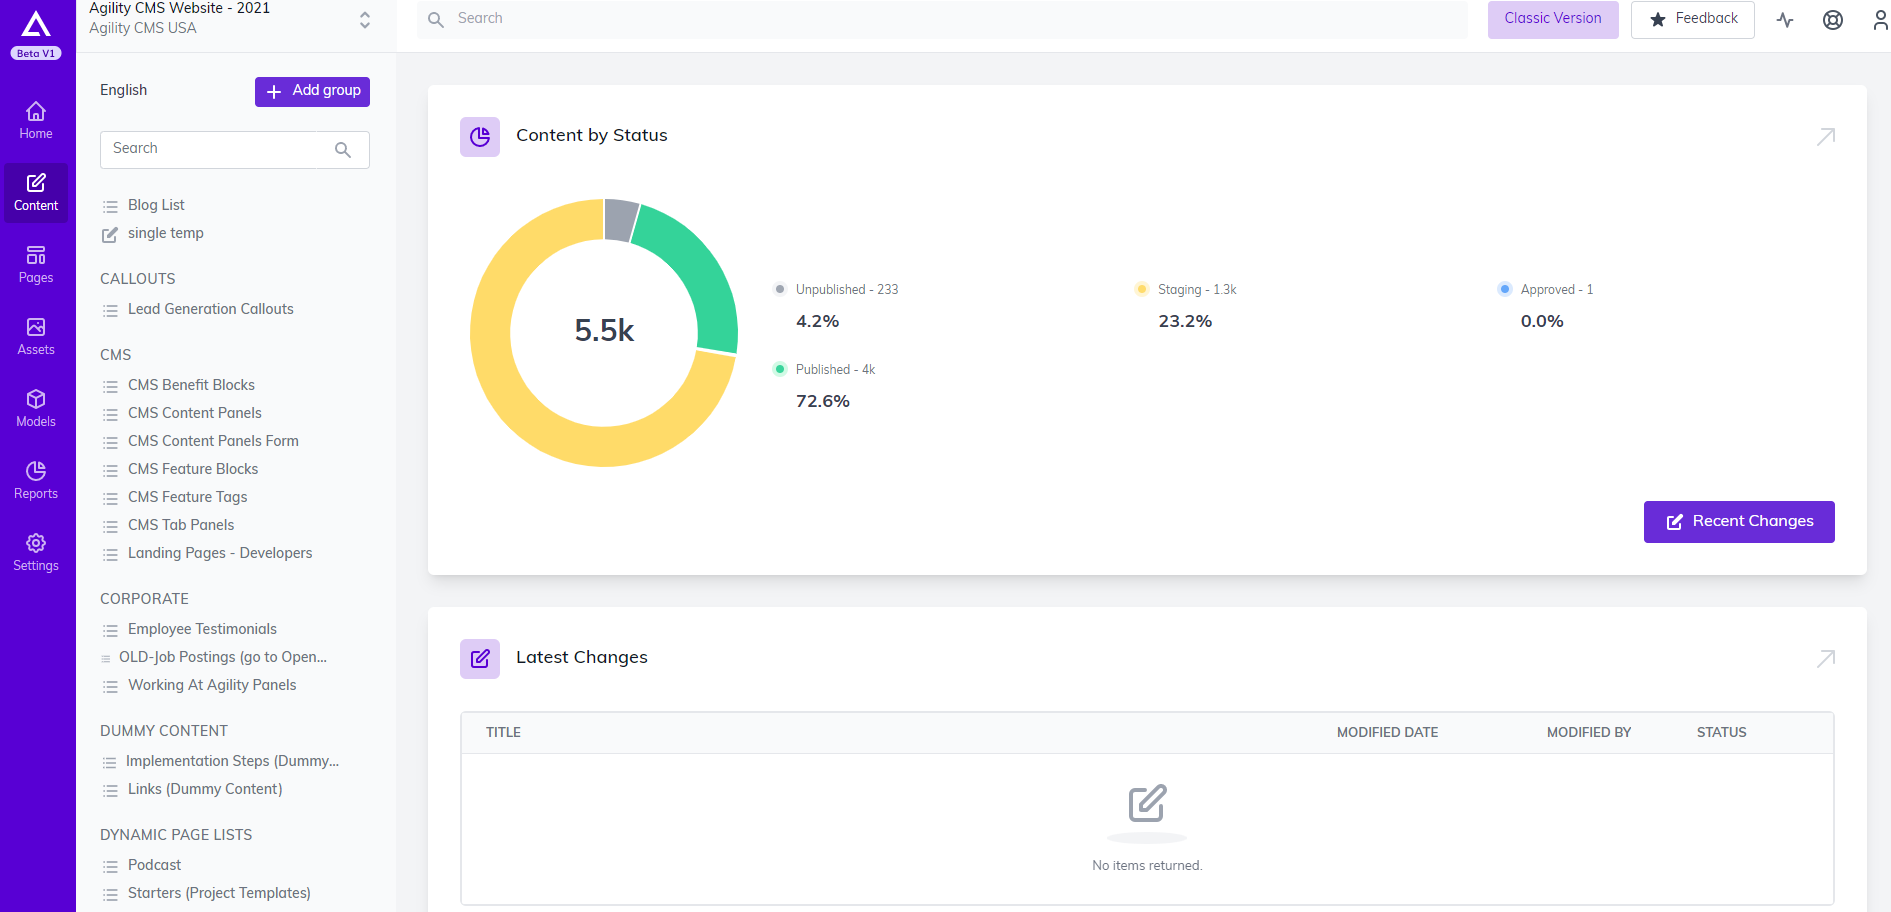The height and width of the screenshot is (912, 1891).
Task: Open the website instance switcher dropdown
Action: click(x=365, y=20)
